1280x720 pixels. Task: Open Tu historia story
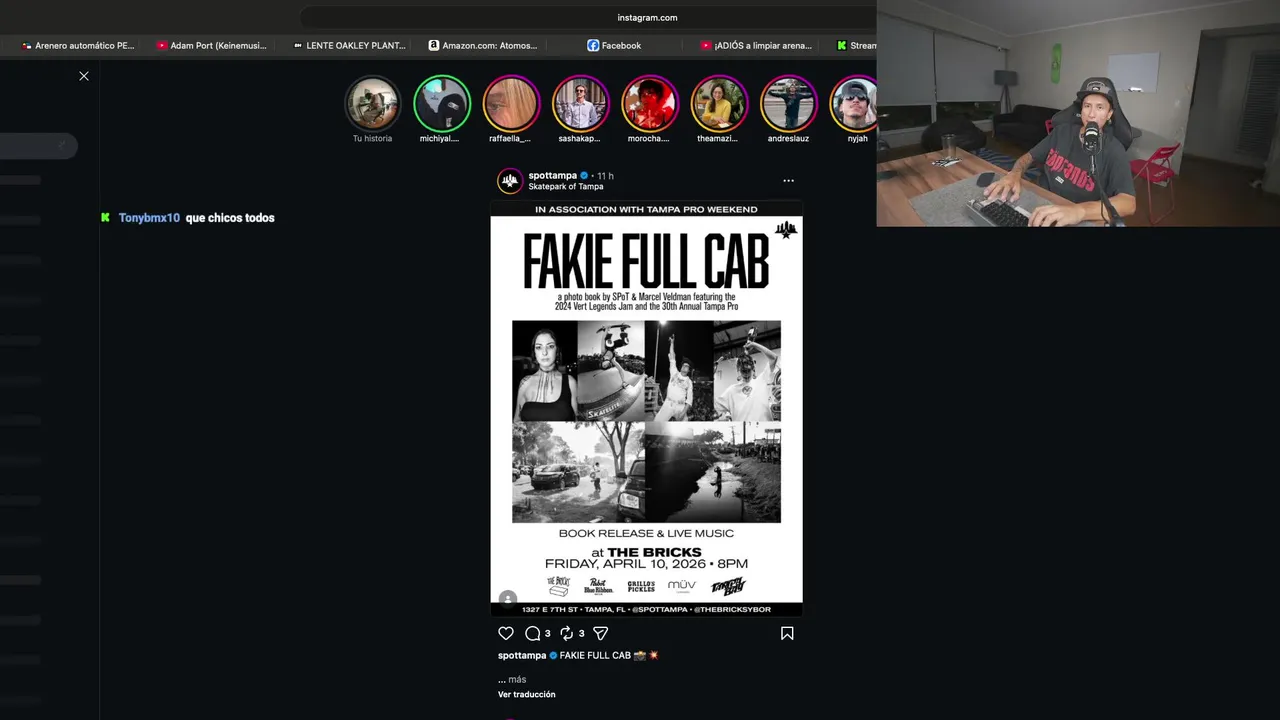click(372, 104)
